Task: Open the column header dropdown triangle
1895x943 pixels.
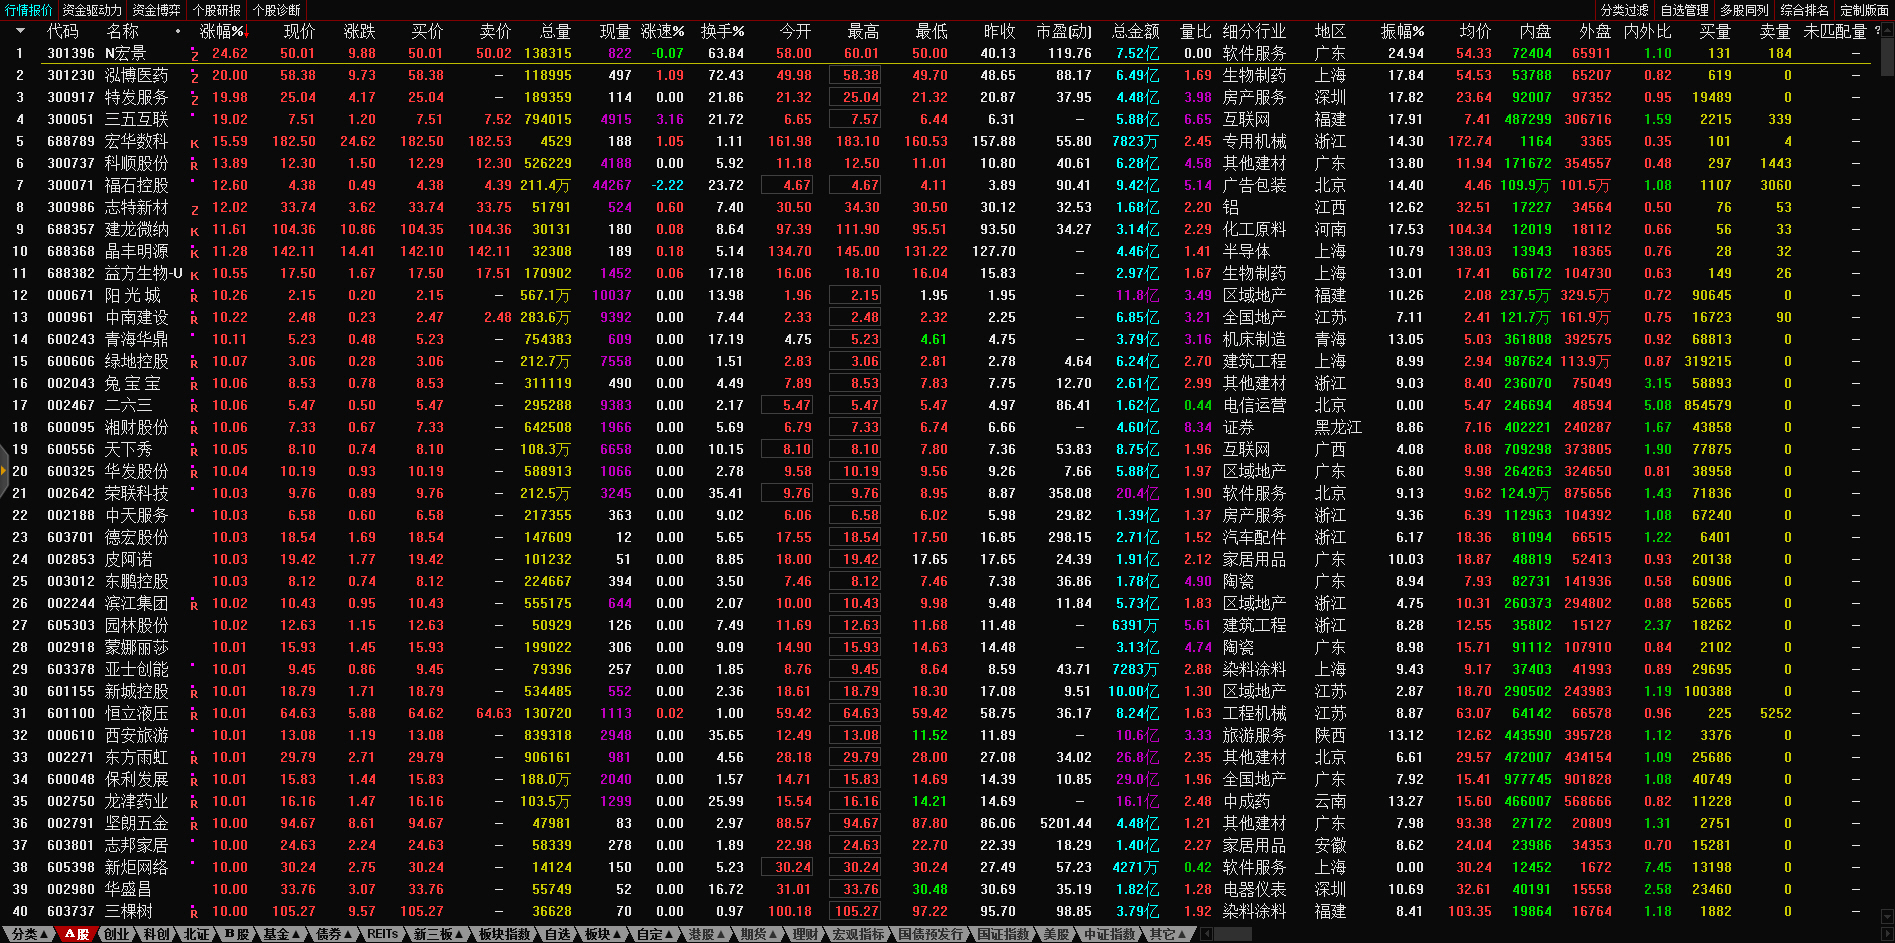Action: pyautogui.click(x=19, y=31)
